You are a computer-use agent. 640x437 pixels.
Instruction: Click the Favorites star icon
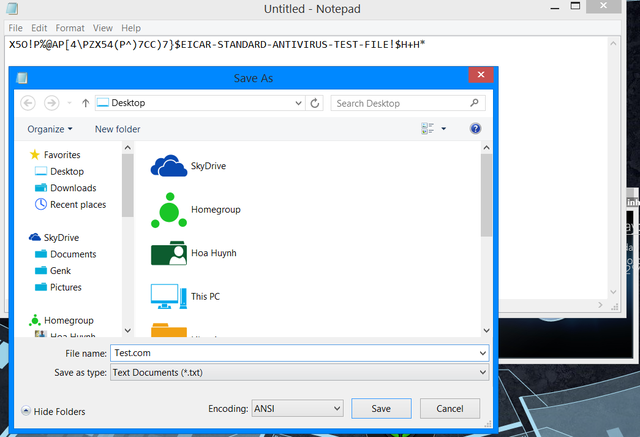click(x=35, y=154)
